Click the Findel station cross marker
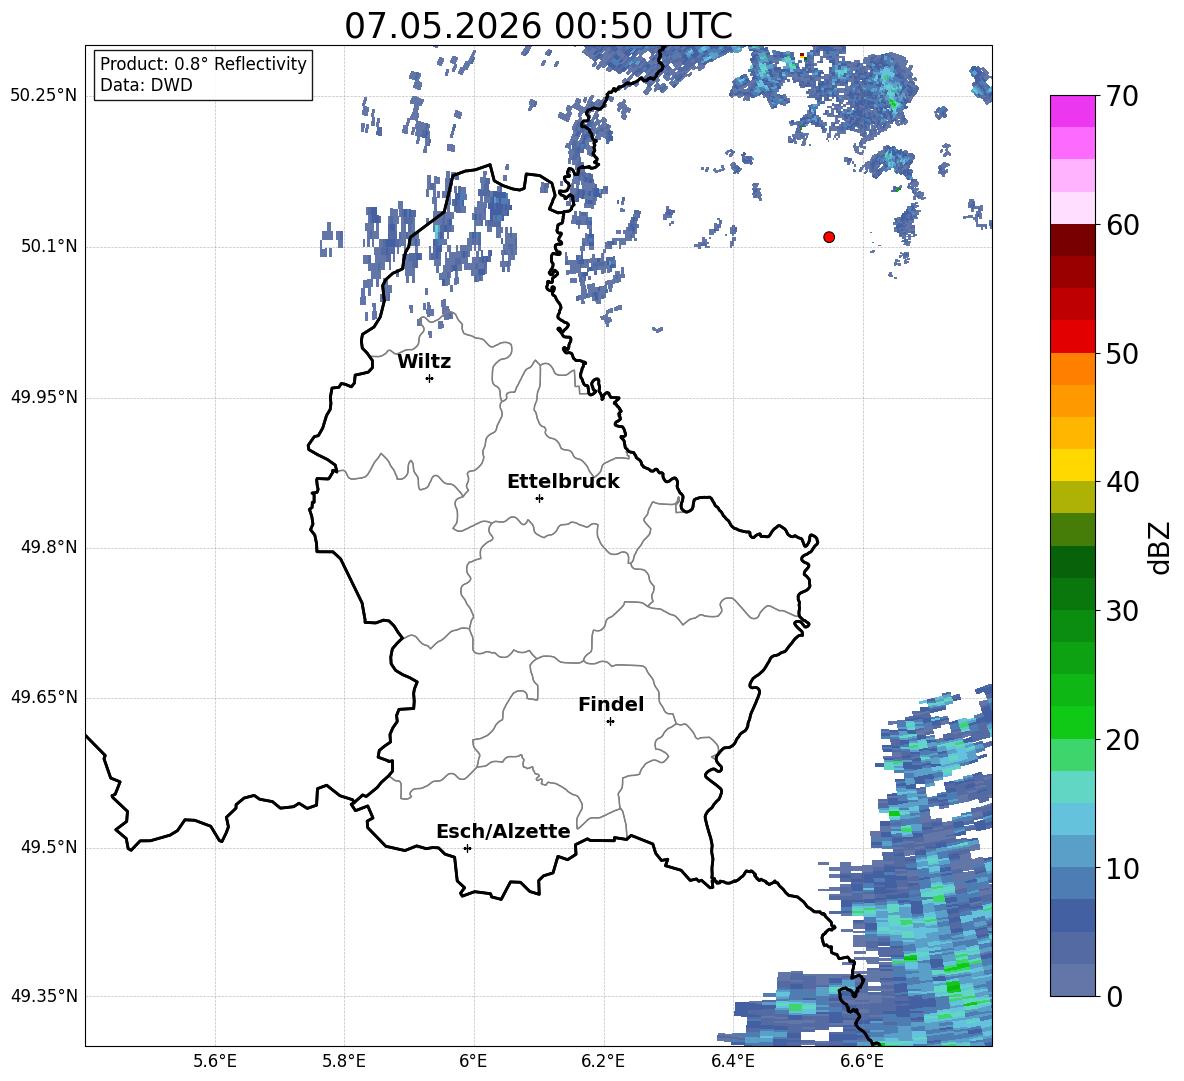The width and height of the screenshot is (1184, 1081). [x=610, y=722]
